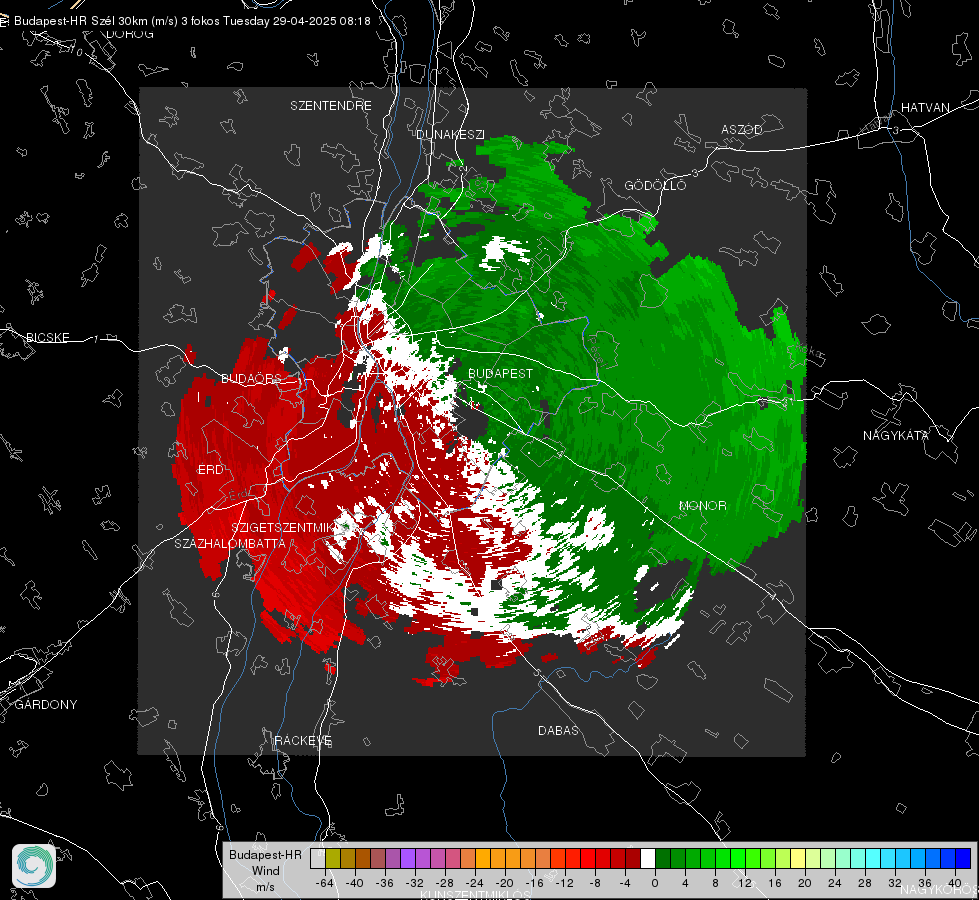Pick the pale yellow legend swatch
This screenshot has width=979, height=900.
798,859
